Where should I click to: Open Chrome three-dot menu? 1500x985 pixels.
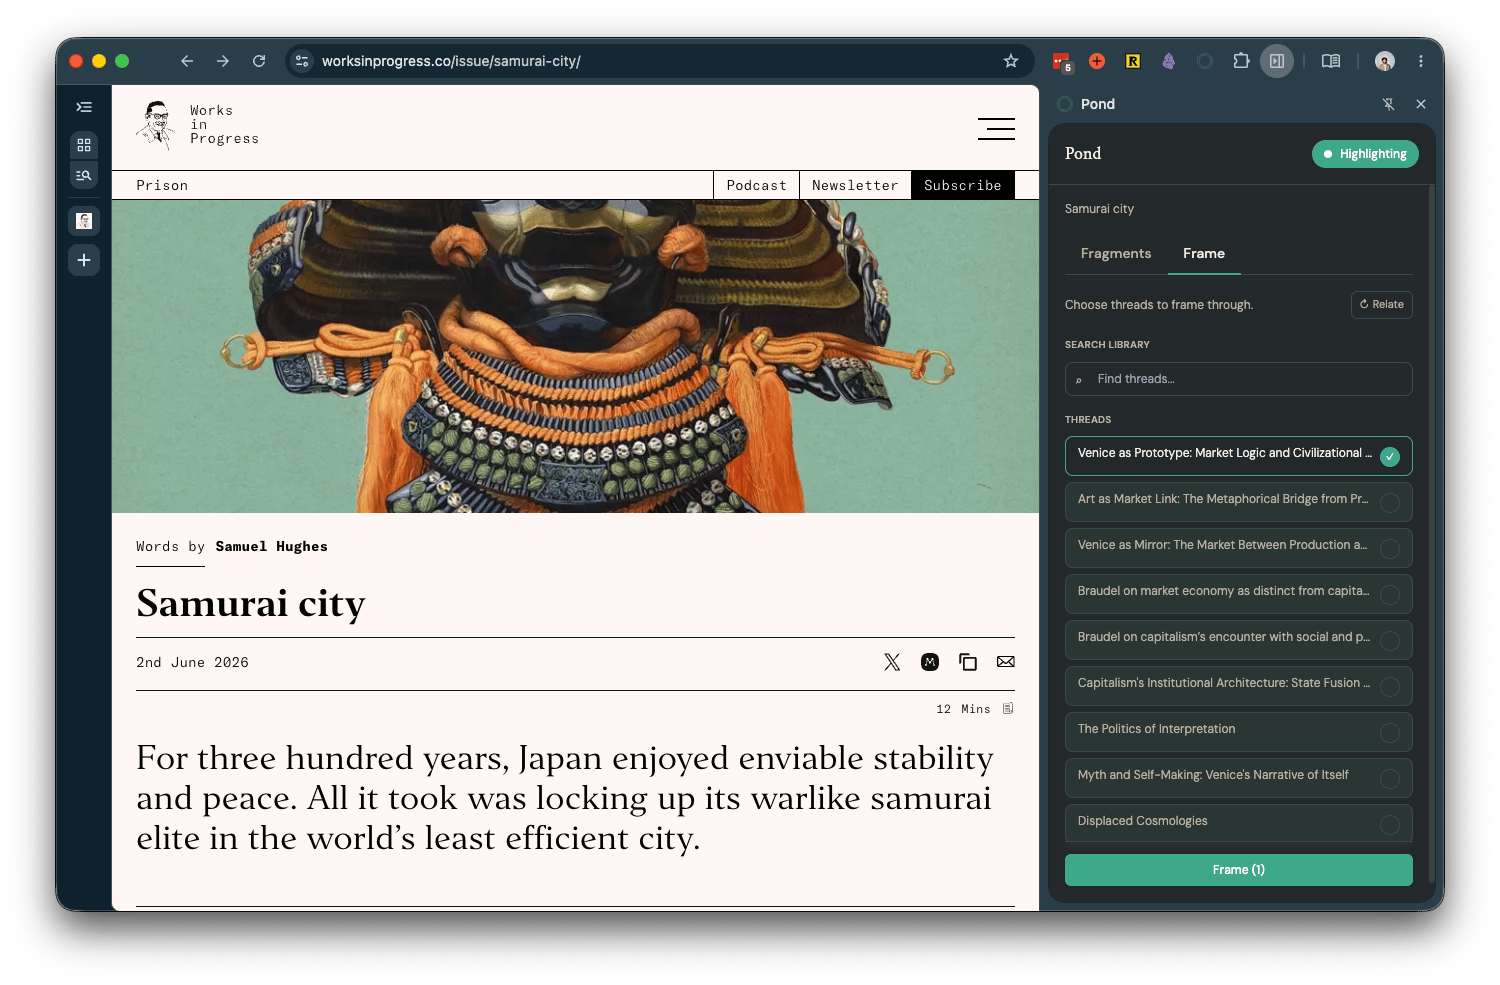[x=1421, y=61]
